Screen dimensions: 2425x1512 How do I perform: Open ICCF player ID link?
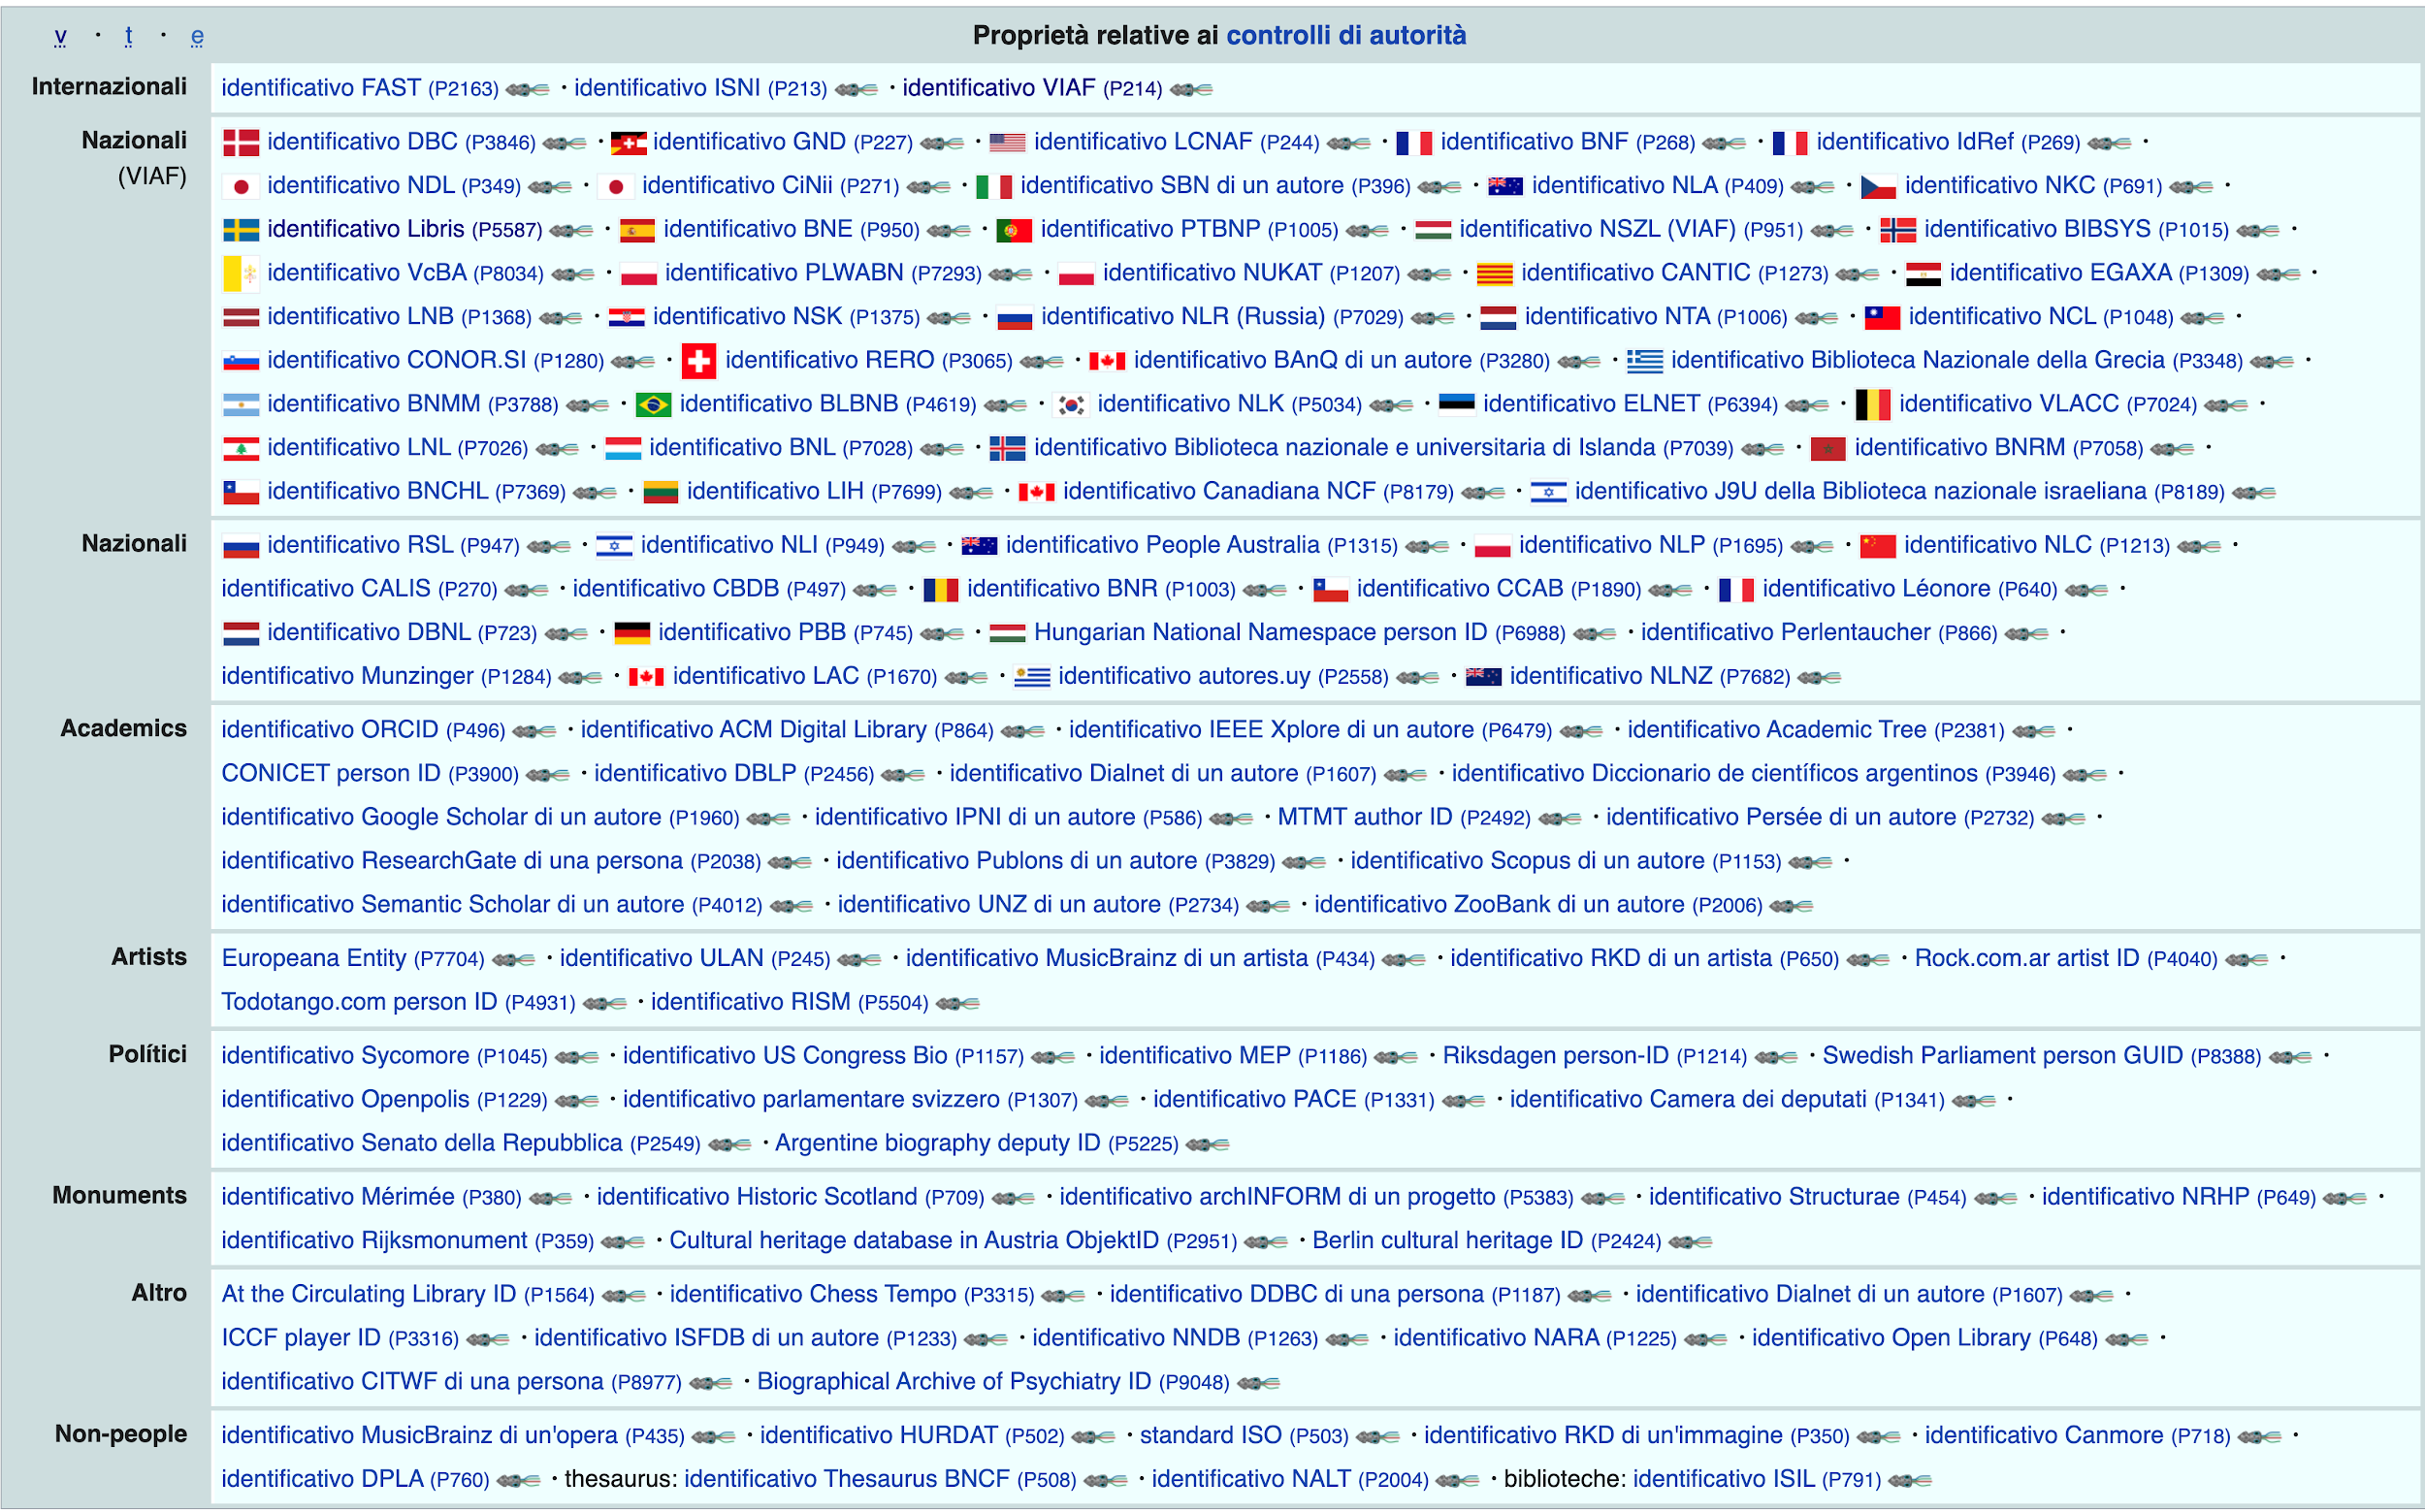[340, 1338]
